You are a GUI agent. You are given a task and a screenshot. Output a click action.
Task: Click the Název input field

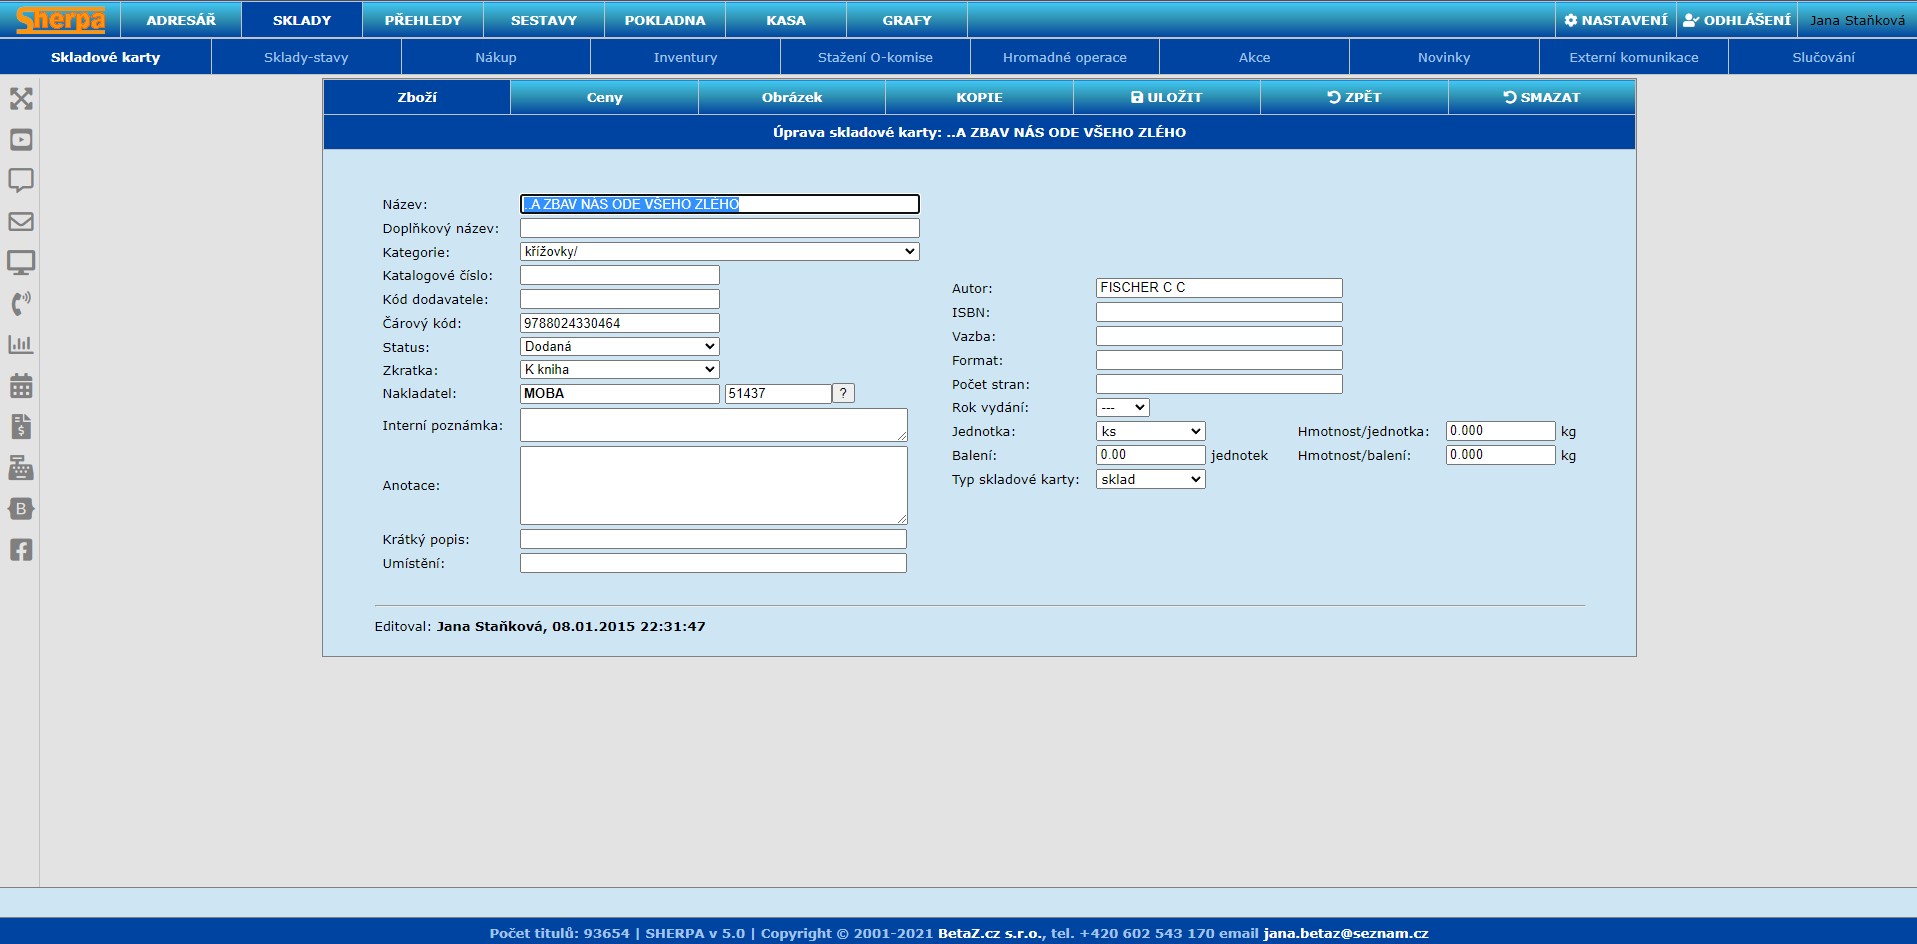(720, 204)
